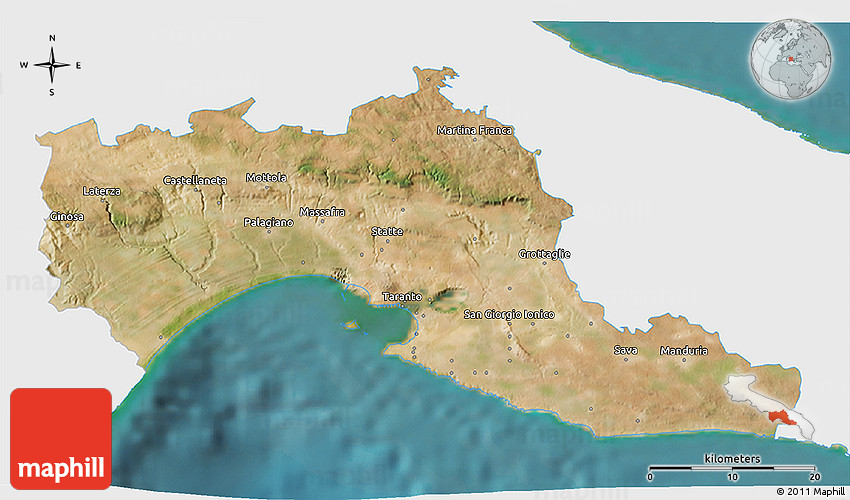This screenshot has height=500, width=850.
Task: Select the Grottaglie town label
Action: point(545,254)
